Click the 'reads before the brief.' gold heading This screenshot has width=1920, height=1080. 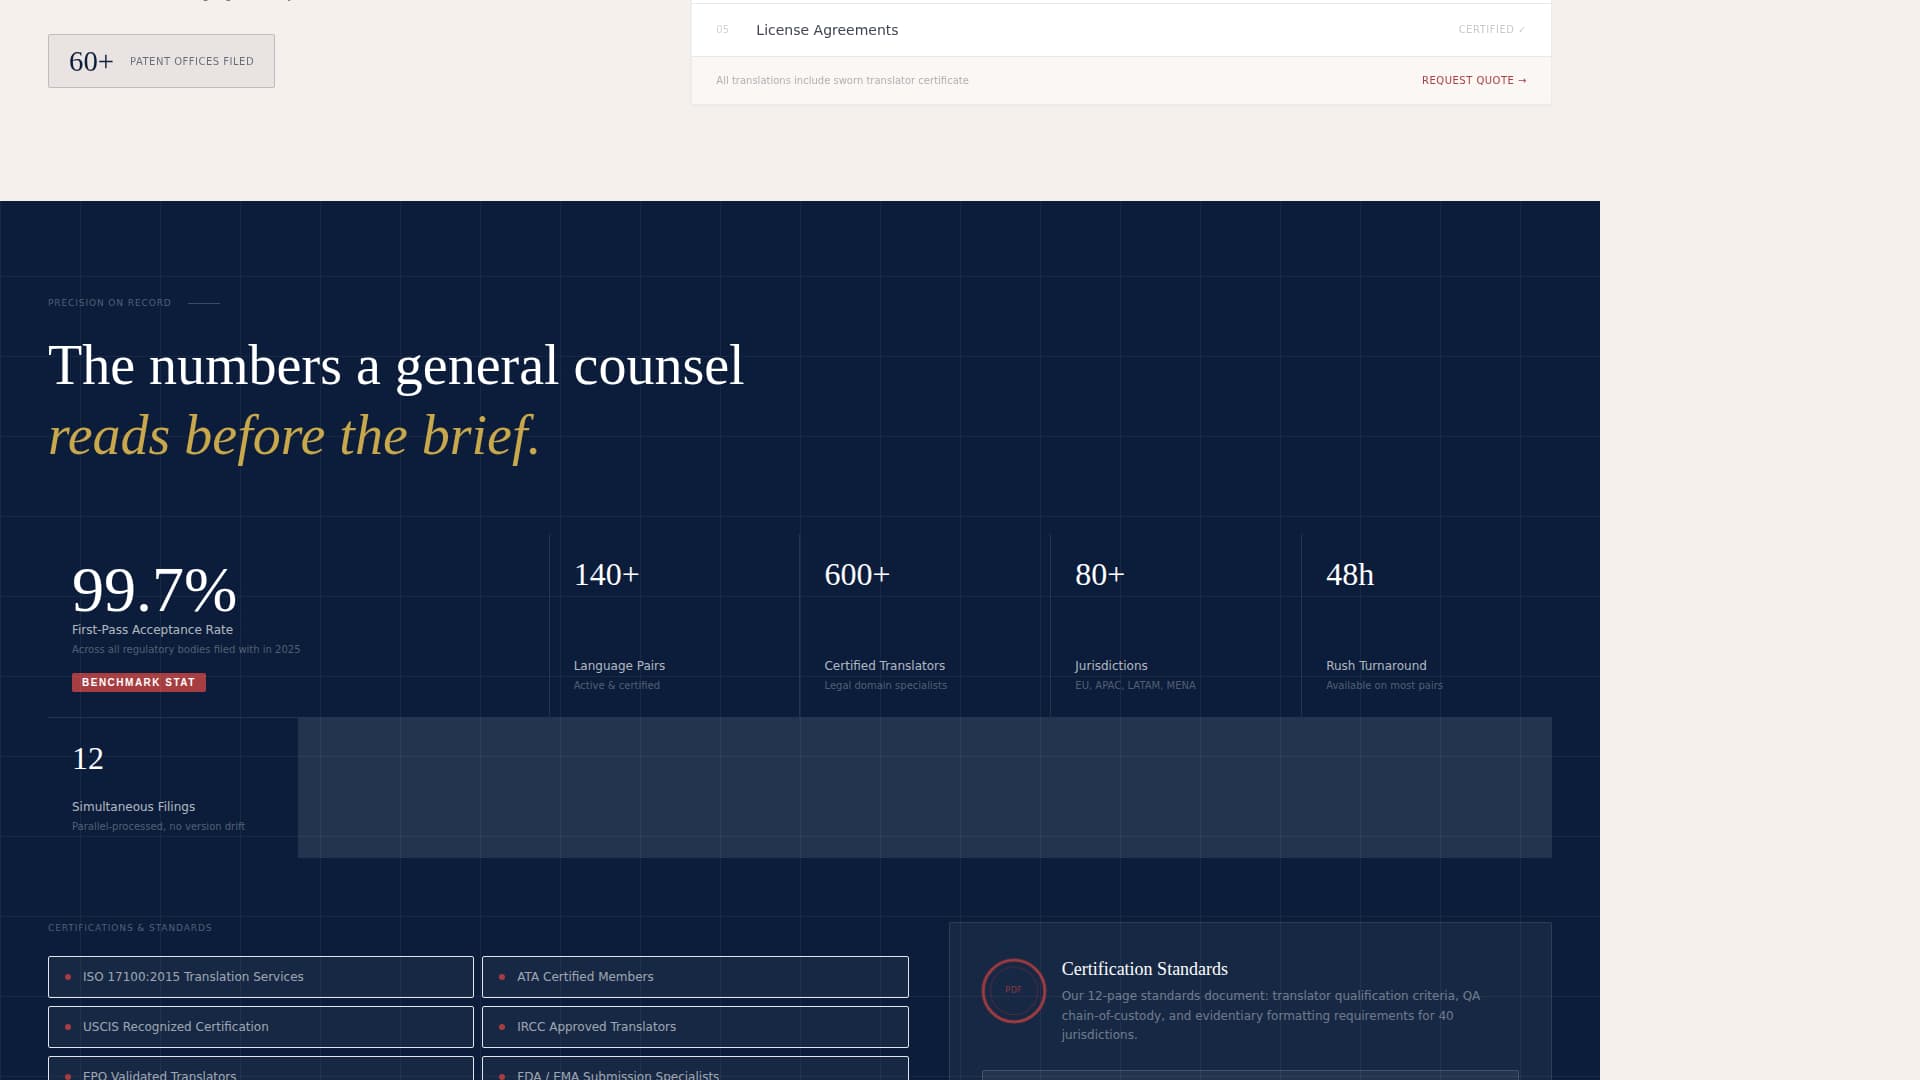tap(294, 437)
